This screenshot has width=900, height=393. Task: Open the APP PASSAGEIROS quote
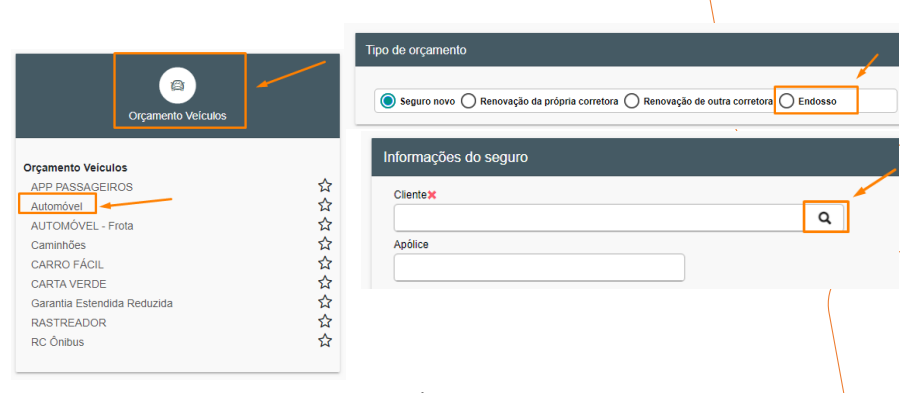[82, 187]
